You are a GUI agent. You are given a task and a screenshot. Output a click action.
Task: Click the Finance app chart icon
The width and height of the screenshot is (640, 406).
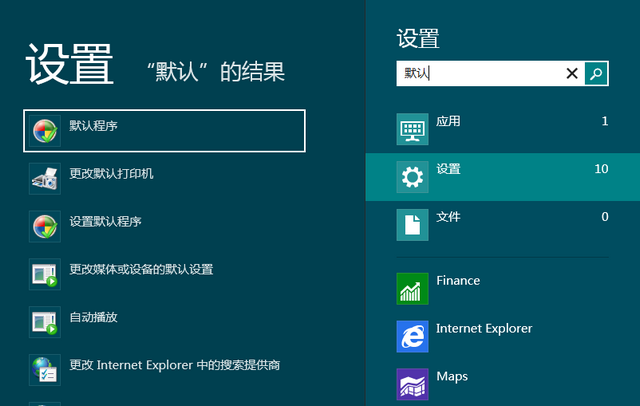tap(412, 288)
